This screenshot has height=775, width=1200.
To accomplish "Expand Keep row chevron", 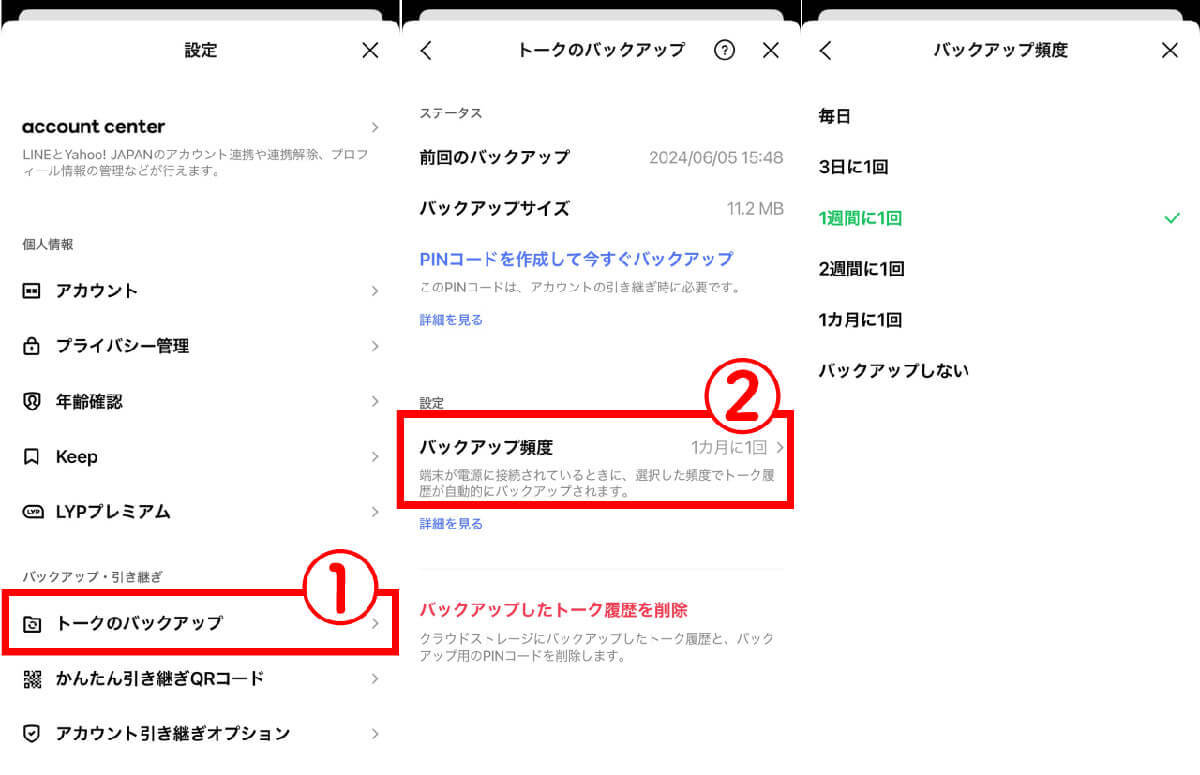I will pyautogui.click(x=375, y=457).
